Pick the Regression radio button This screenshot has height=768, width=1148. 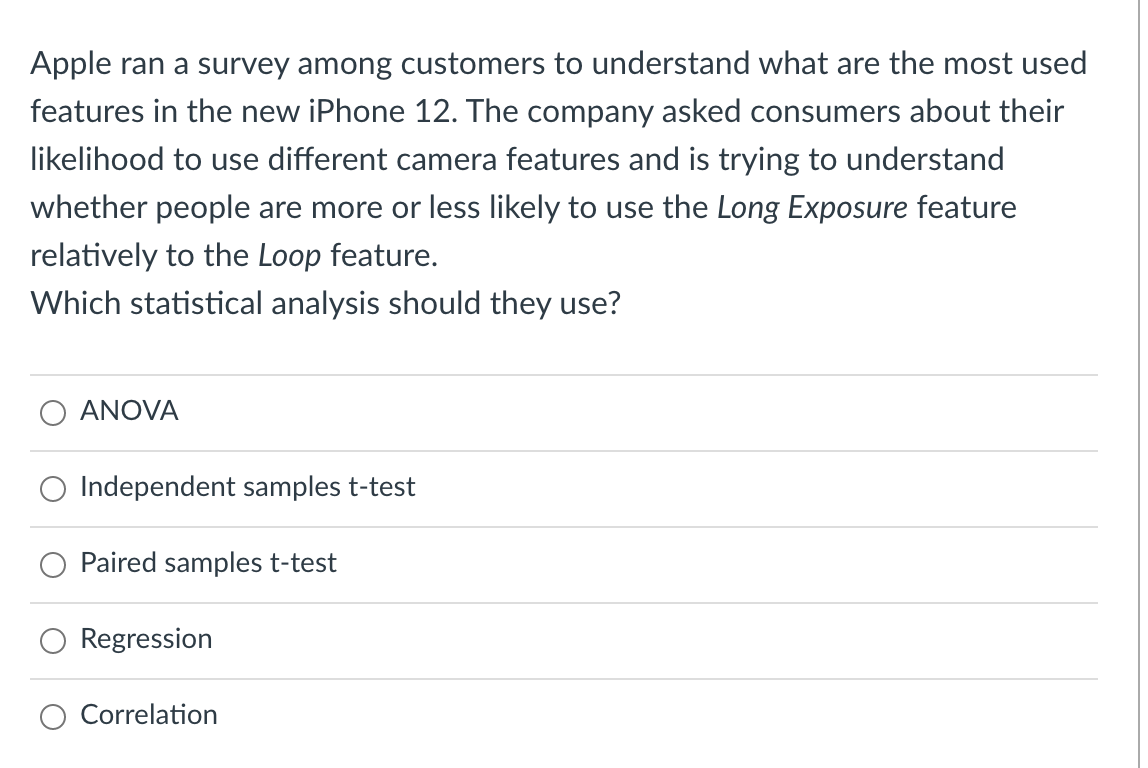(x=53, y=641)
